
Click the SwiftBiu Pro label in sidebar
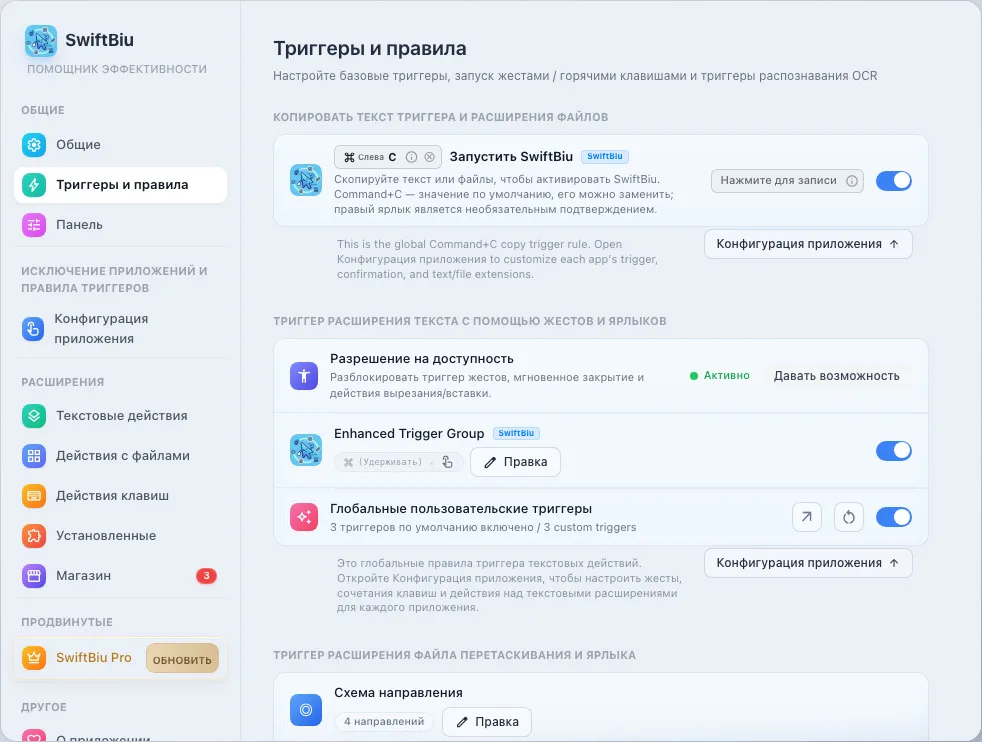(93, 657)
